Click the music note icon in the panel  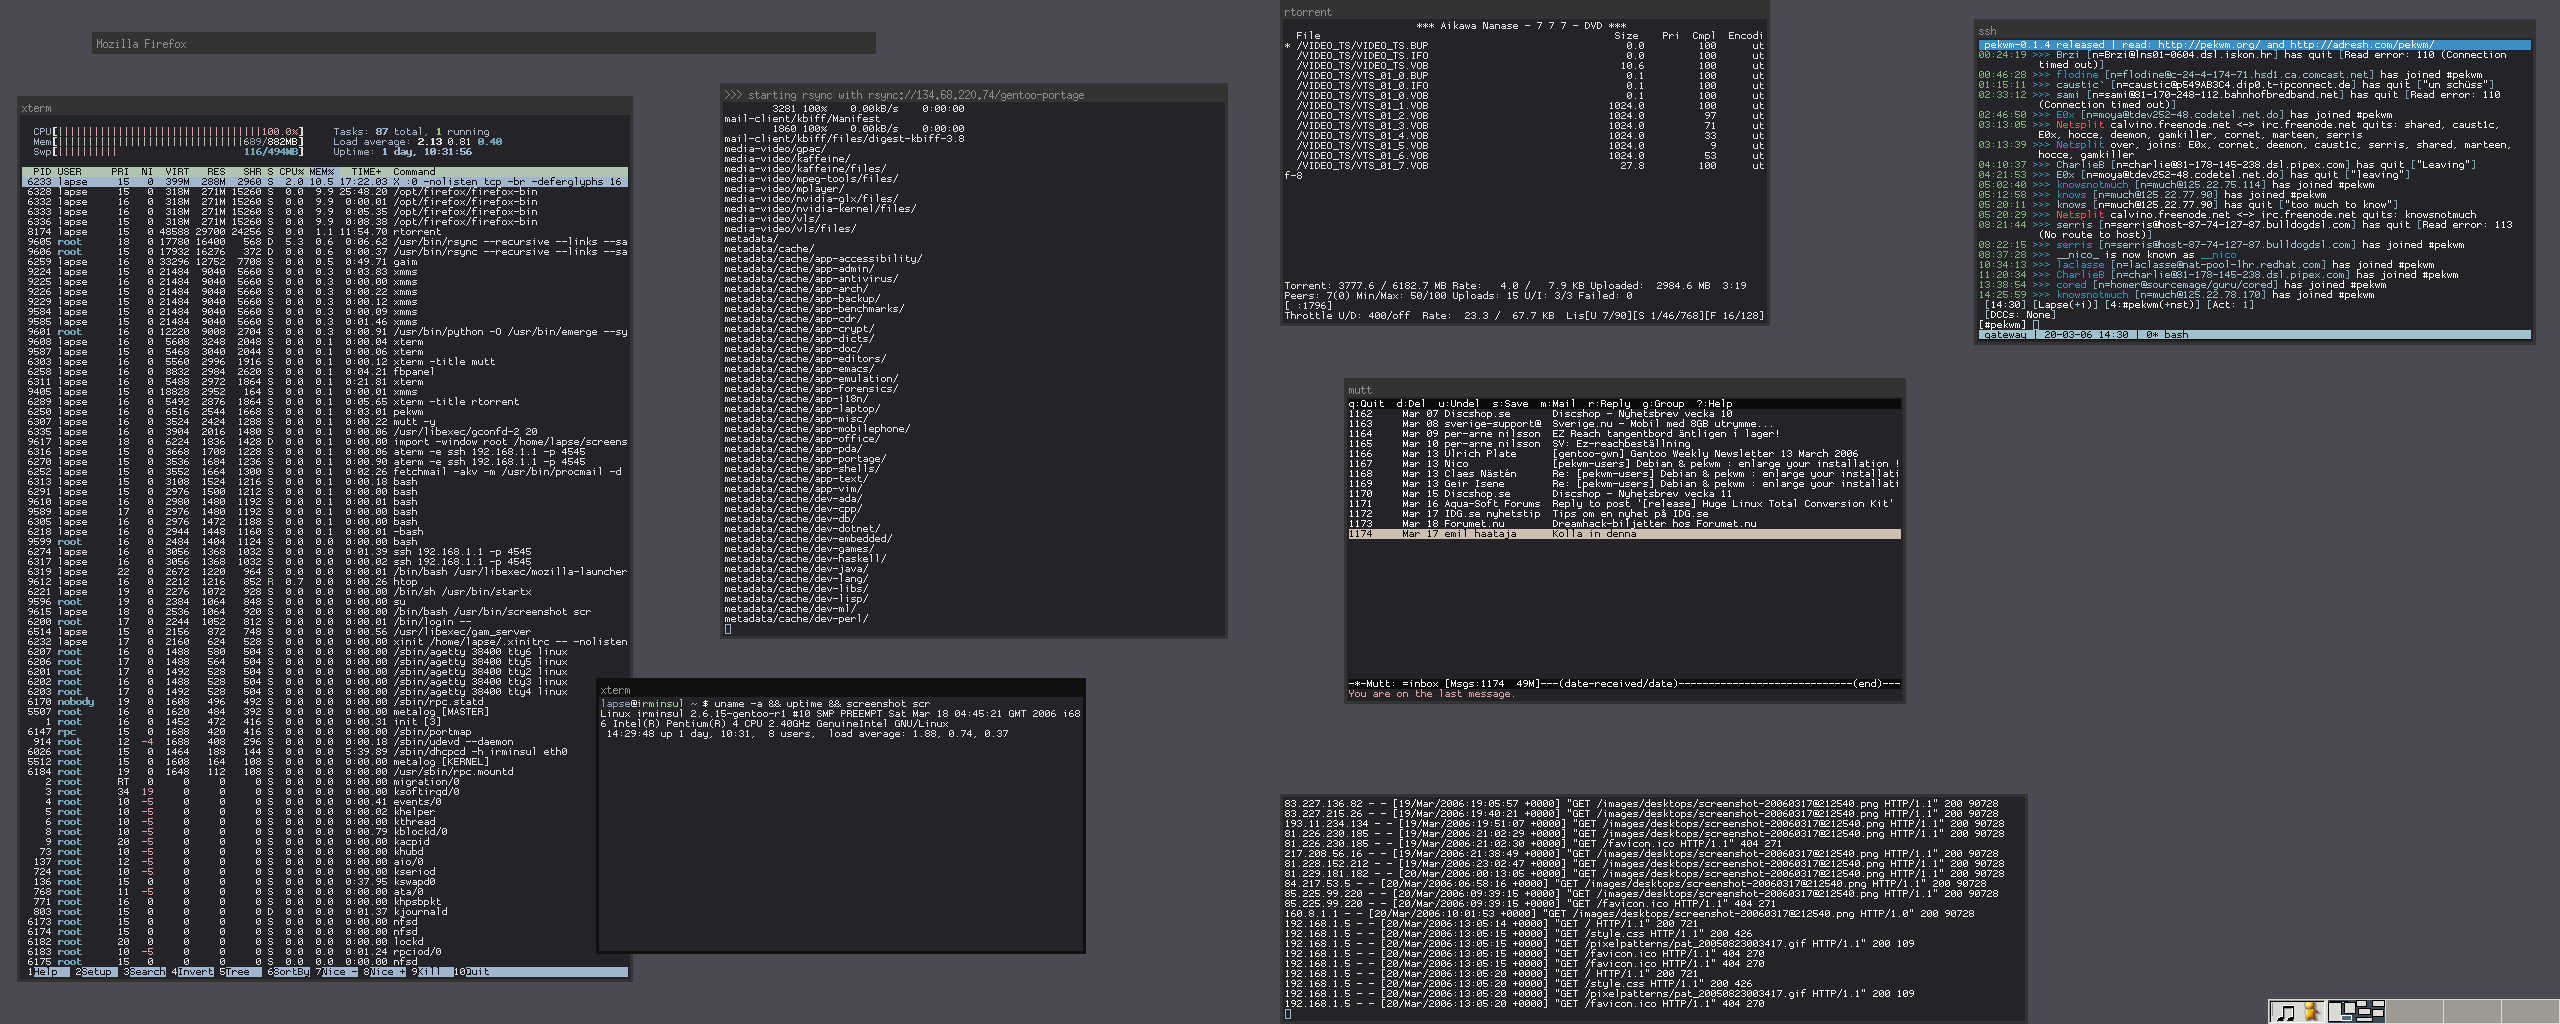coord(2286,1012)
